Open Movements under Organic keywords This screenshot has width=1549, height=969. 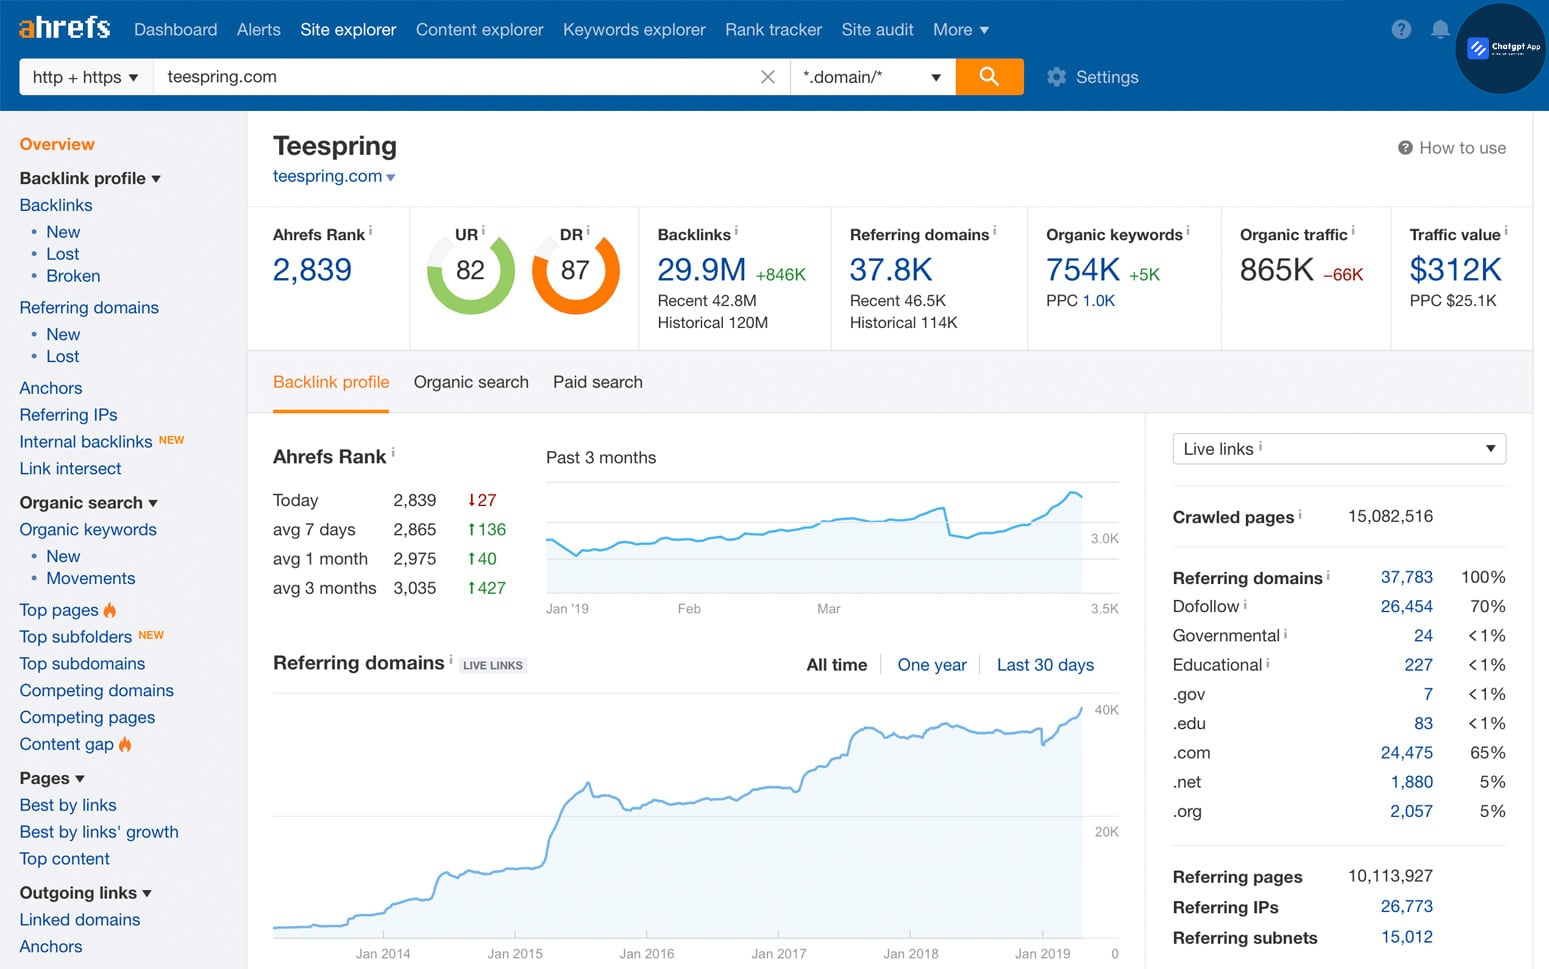[90, 578]
